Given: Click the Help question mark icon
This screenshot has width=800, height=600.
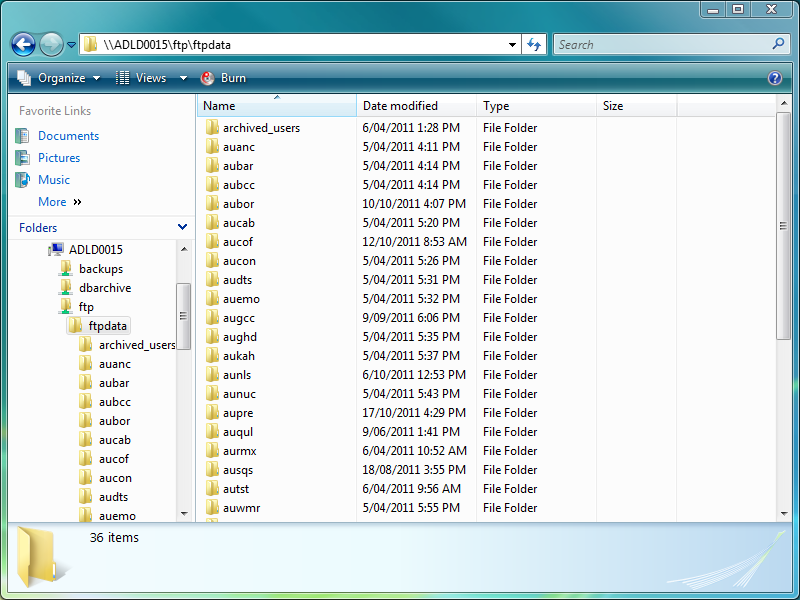Looking at the screenshot, I should (x=777, y=77).
